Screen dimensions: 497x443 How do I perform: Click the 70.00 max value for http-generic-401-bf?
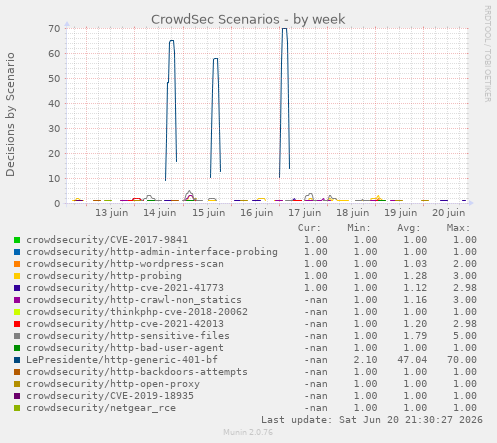(462, 360)
